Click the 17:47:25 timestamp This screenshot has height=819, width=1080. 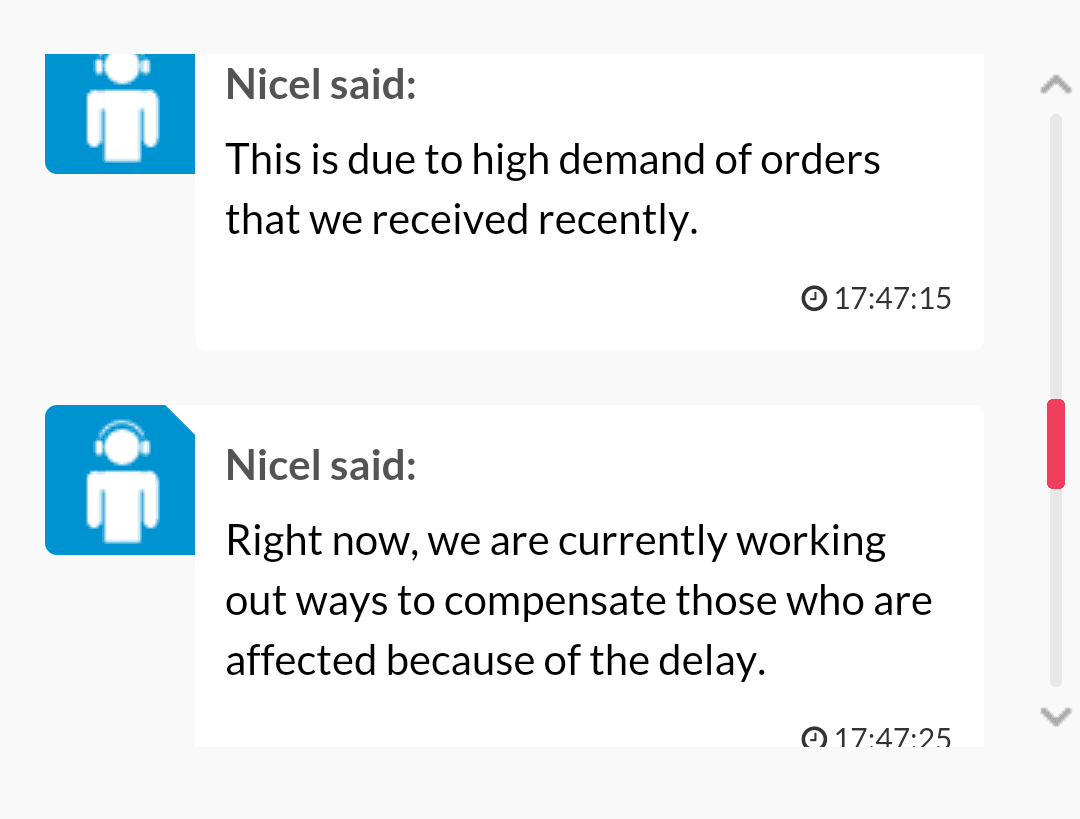point(892,736)
